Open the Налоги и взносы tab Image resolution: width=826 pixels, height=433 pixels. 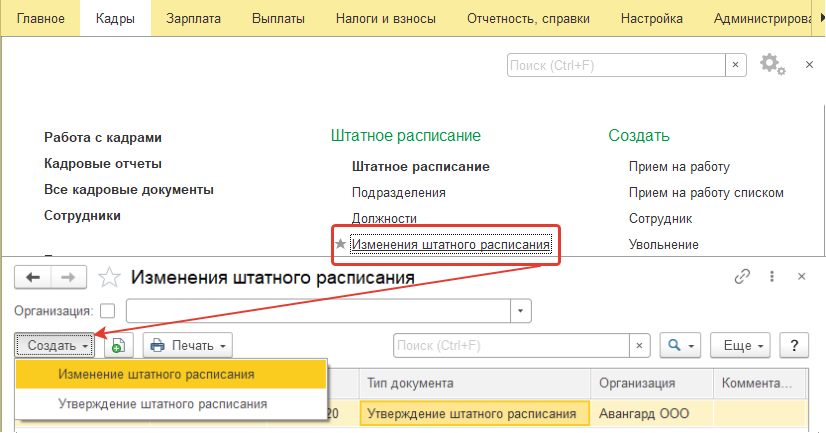pos(386,18)
